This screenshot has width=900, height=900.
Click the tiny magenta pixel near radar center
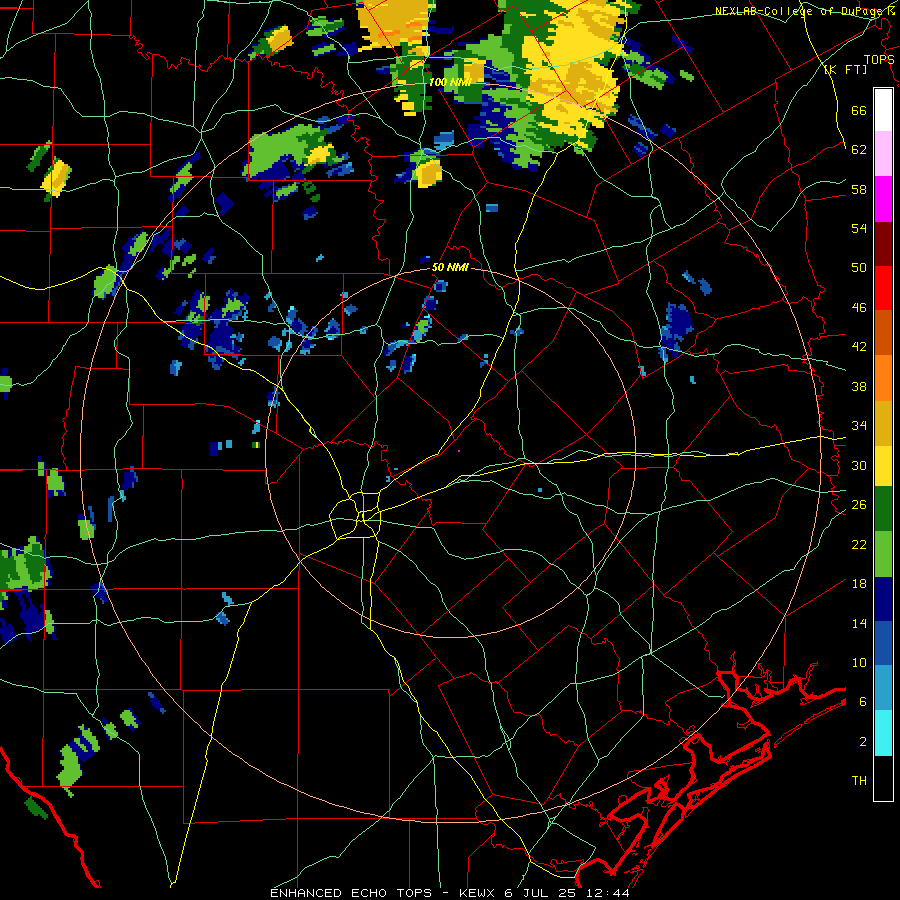(x=459, y=451)
